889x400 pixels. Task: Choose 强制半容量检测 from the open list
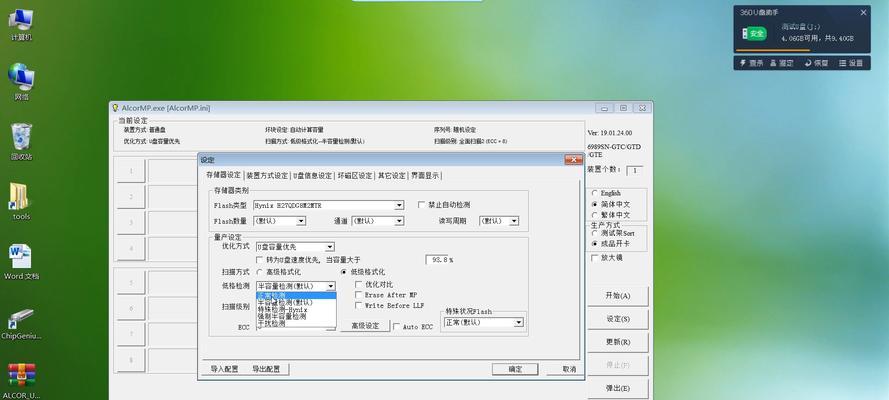296,317
